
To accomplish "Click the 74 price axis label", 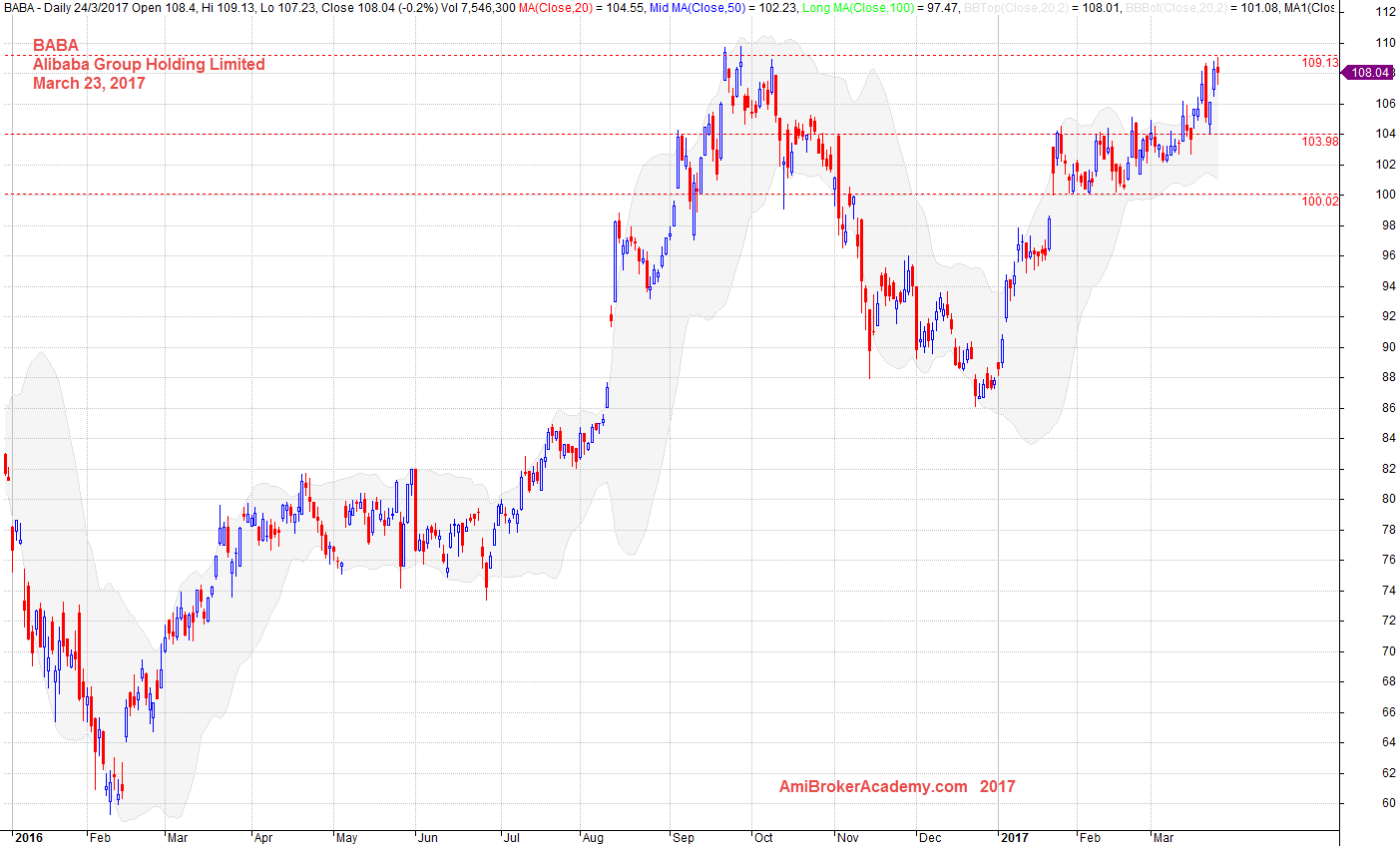I will [x=1389, y=591].
